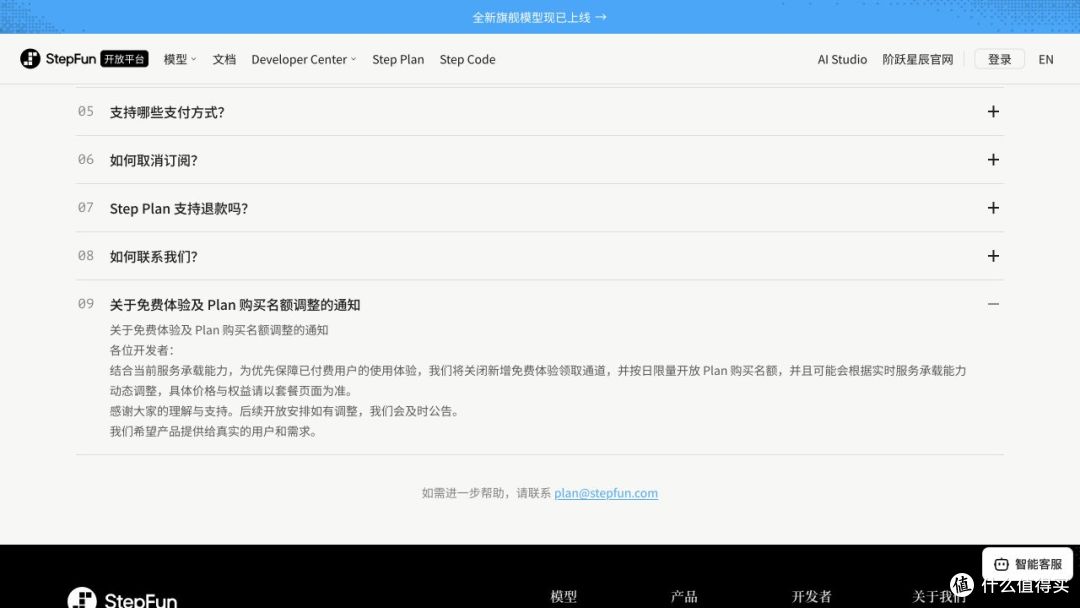Select the question title 如何取消订阅?

154,160
